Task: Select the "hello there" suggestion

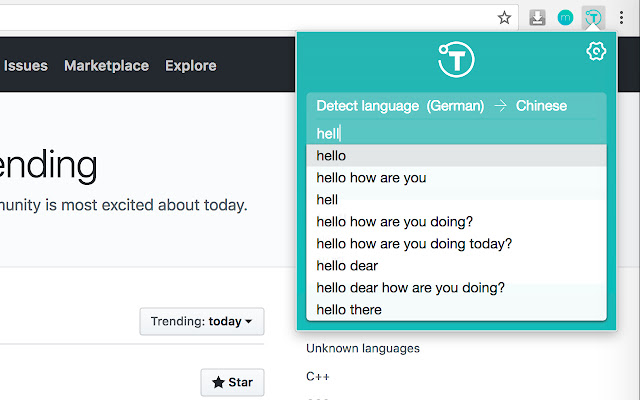Action: tap(349, 310)
